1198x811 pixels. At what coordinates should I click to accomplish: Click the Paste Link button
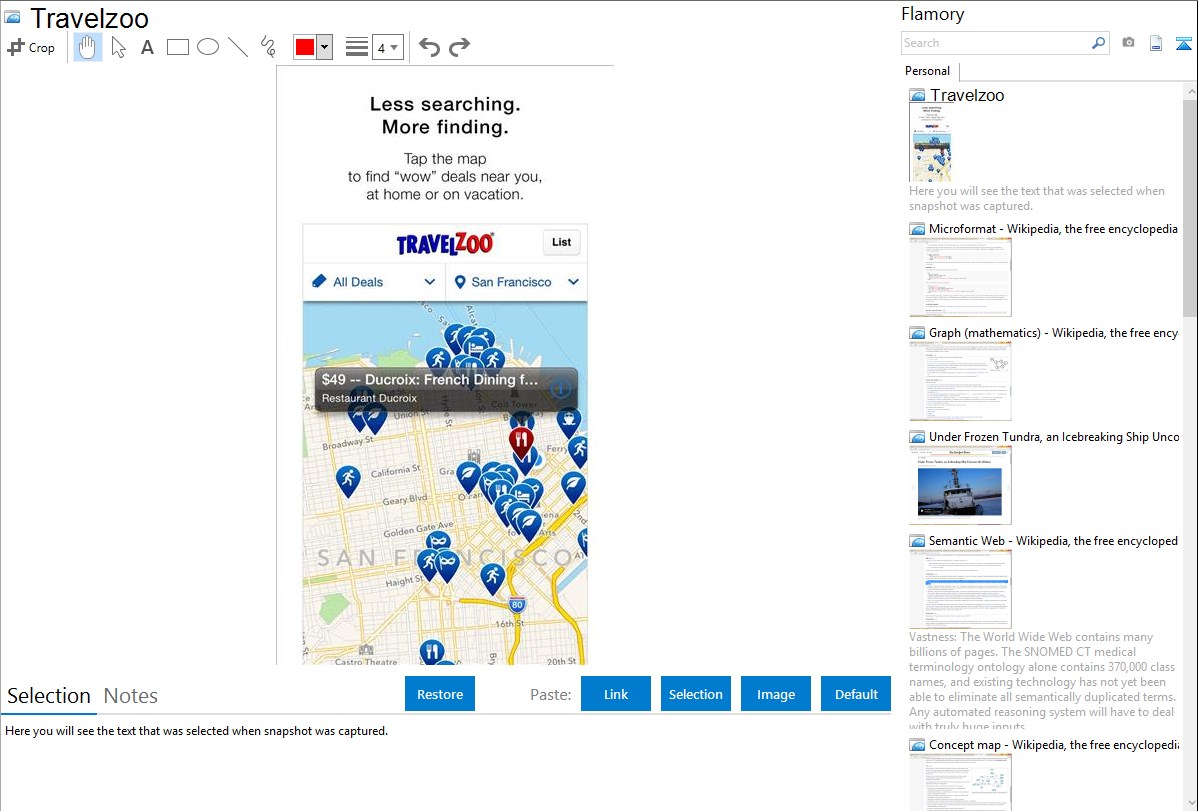(x=616, y=694)
